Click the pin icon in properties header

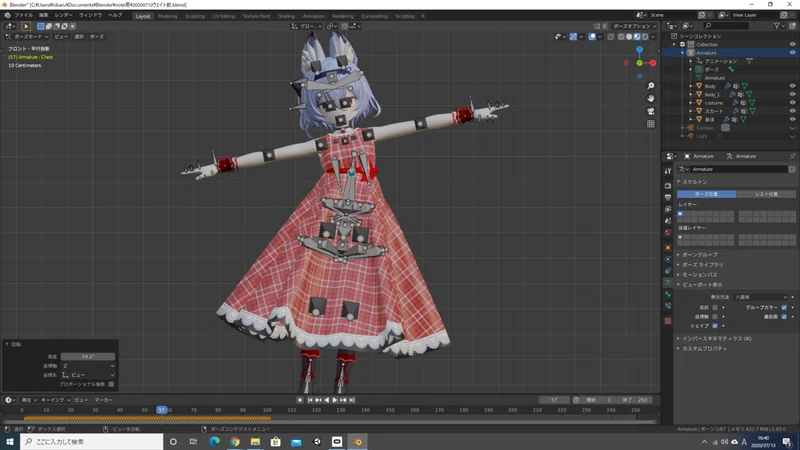(792, 156)
